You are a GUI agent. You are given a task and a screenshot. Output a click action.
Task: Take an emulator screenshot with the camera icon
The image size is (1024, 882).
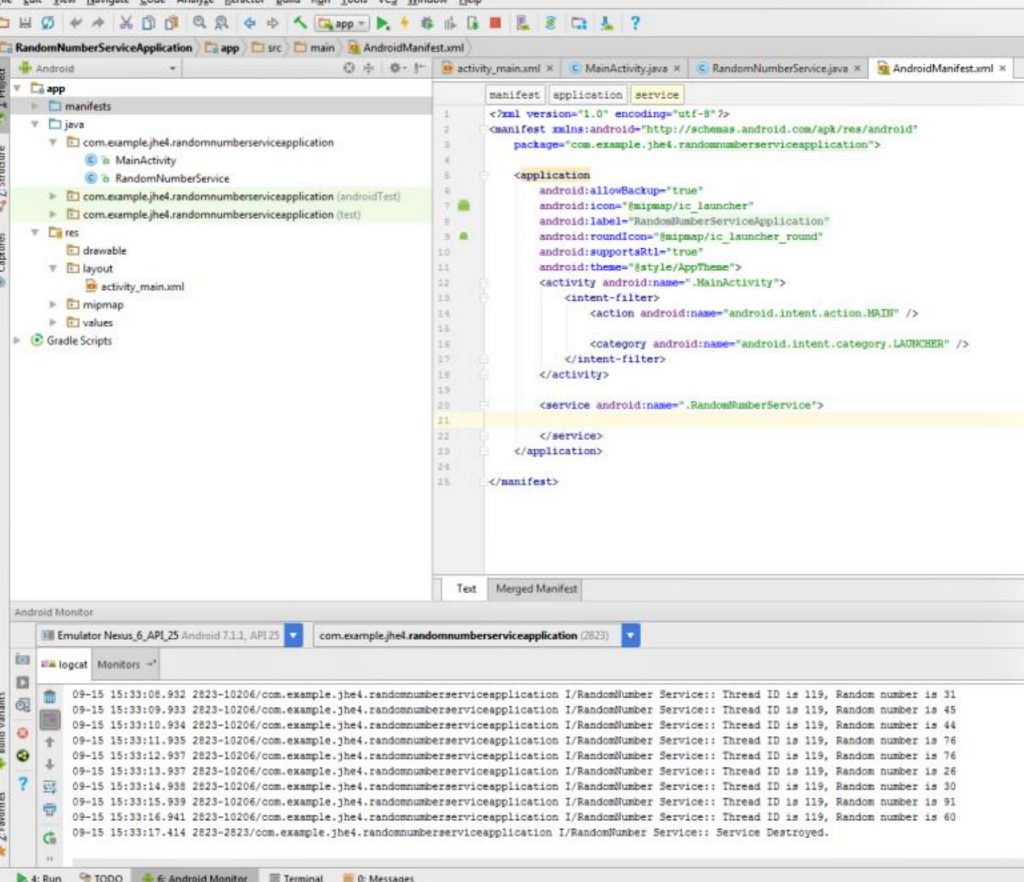pyautogui.click(x=22, y=660)
